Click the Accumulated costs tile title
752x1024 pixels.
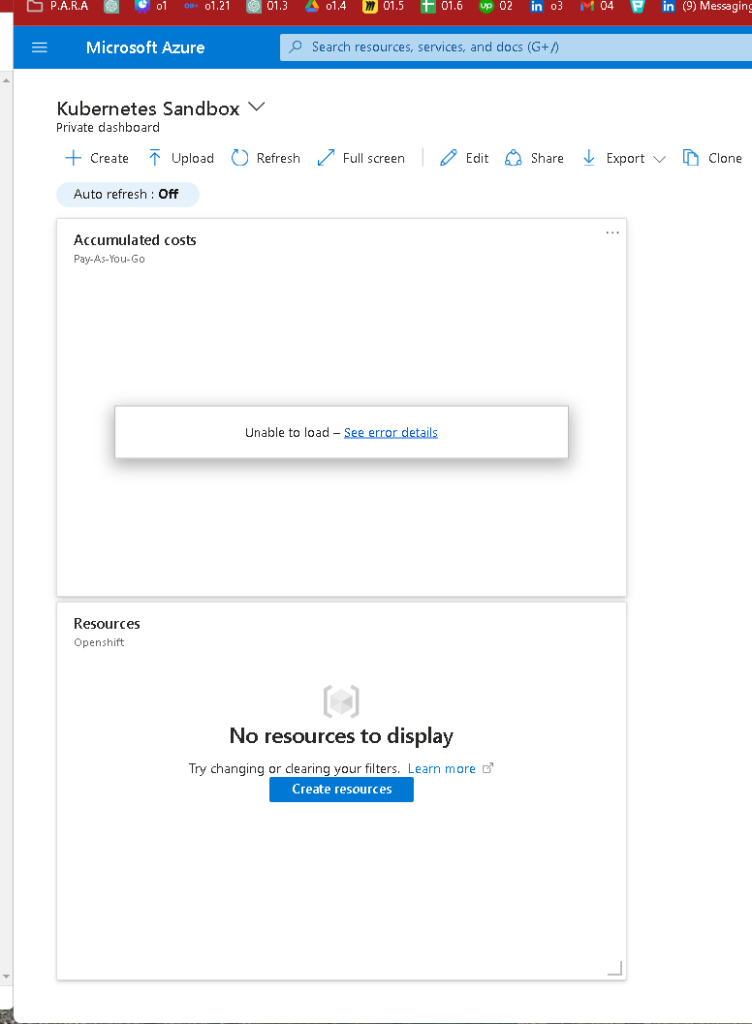pyautogui.click(x=134, y=240)
